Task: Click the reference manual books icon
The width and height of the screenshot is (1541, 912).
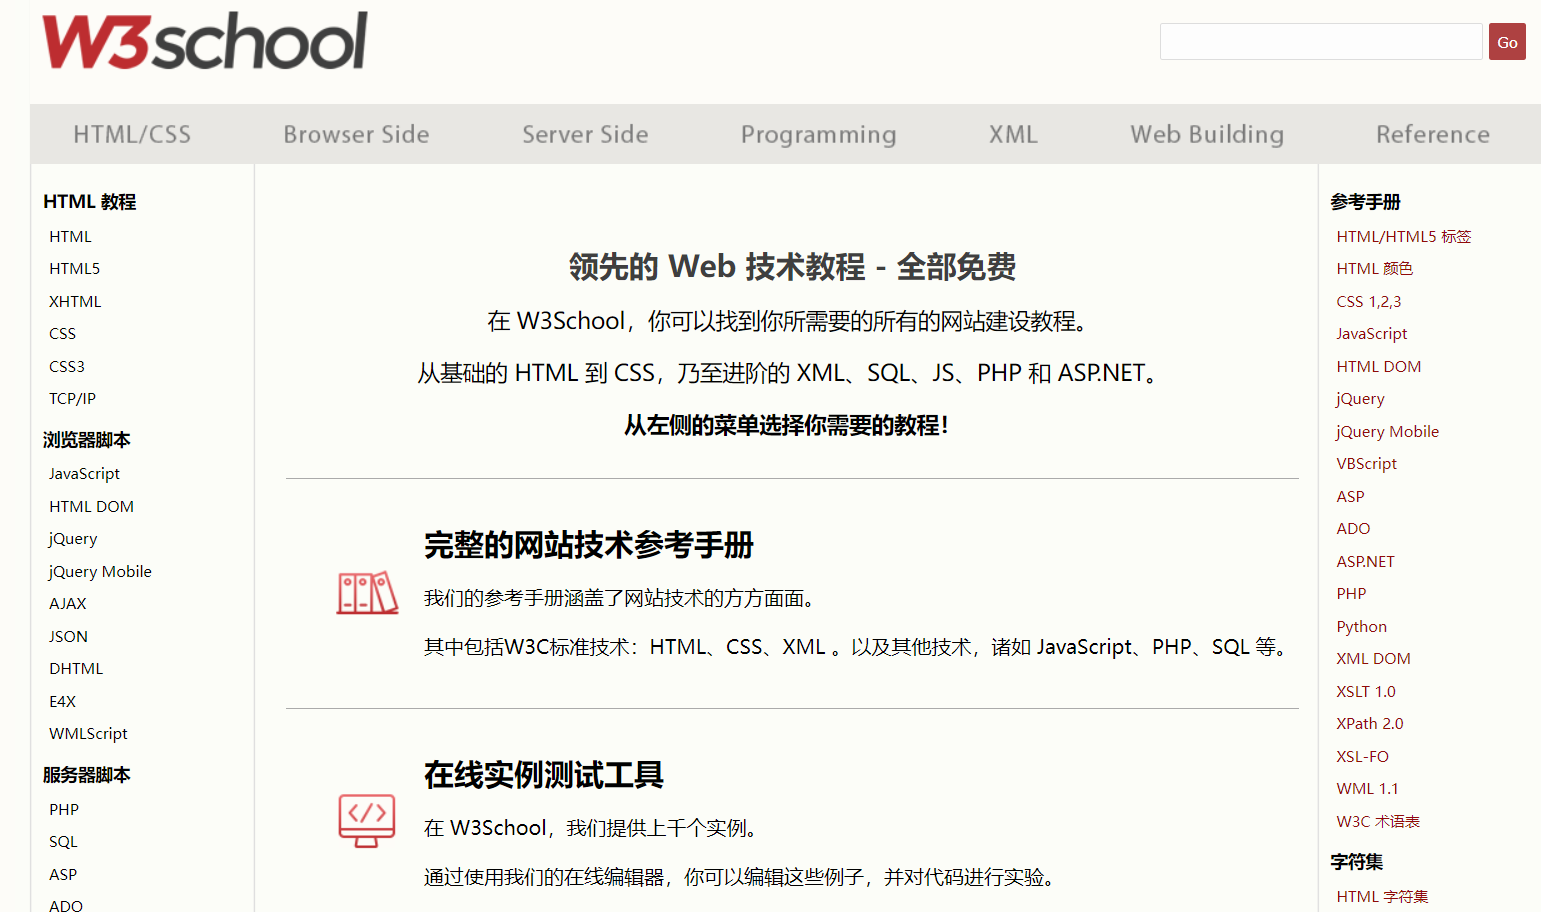Action: point(367,593)
